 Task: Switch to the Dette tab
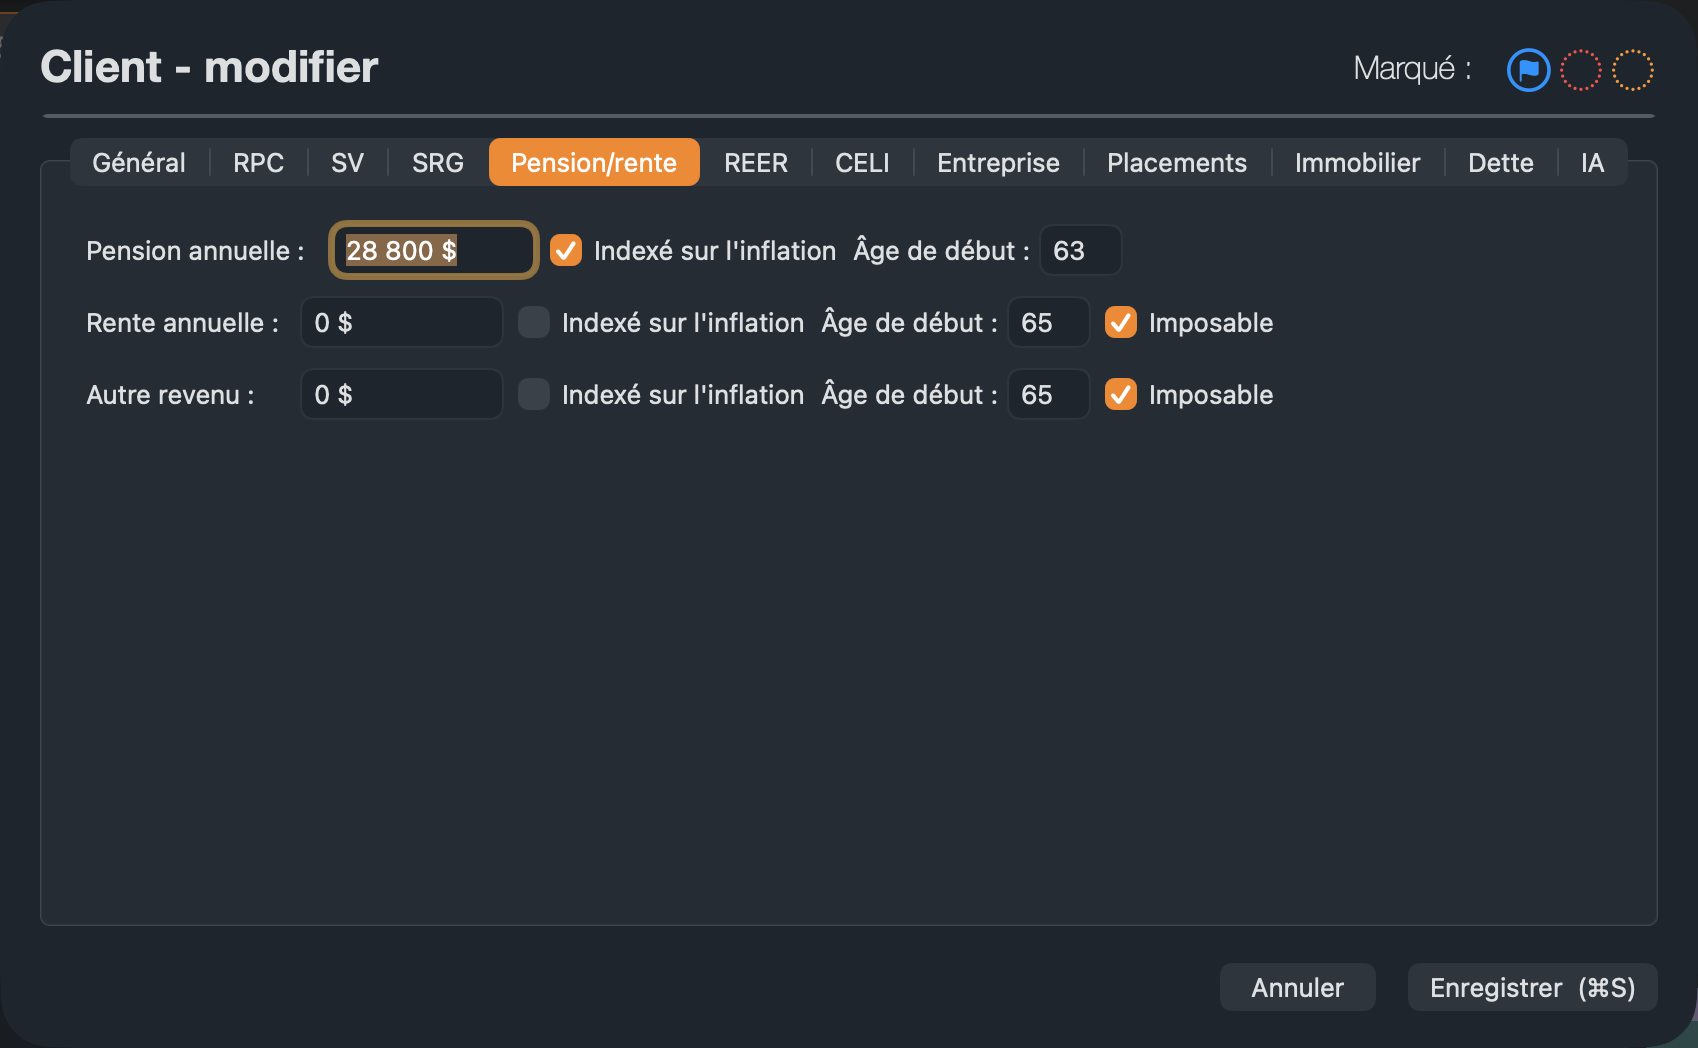tap(1501, 162)
